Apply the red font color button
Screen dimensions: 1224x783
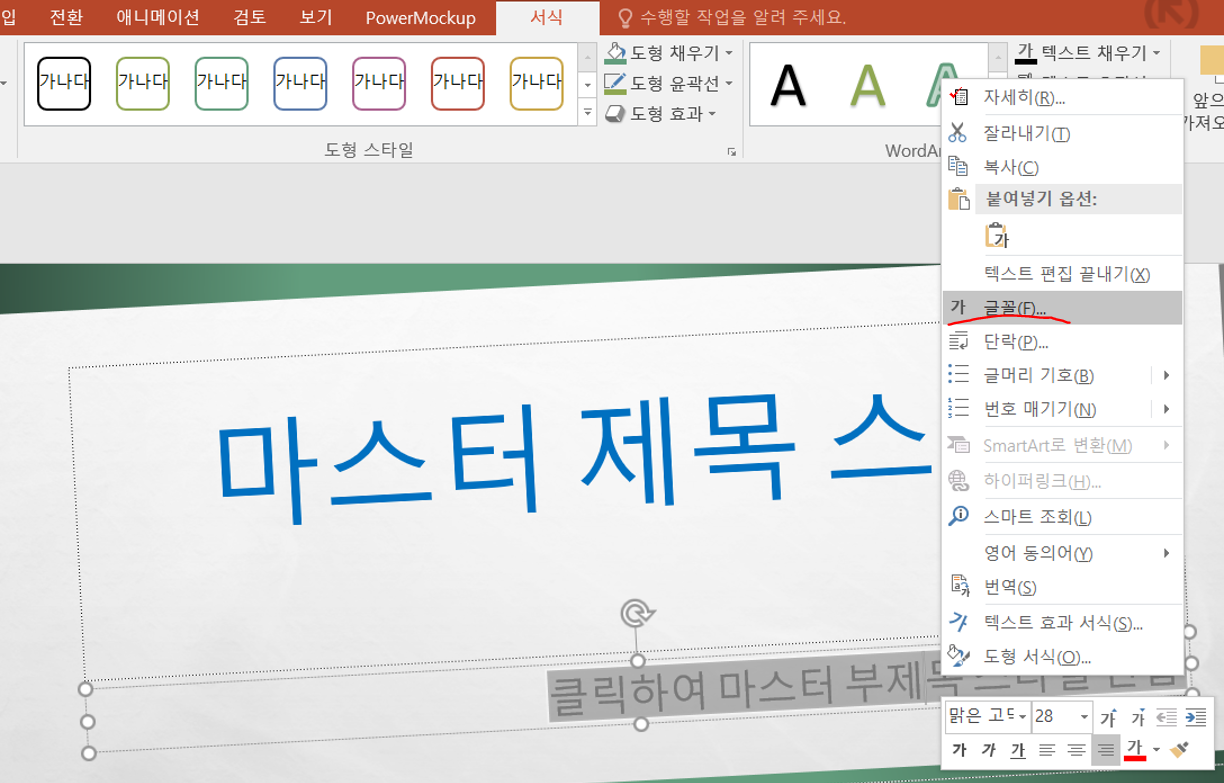(x=1134, y=749)
